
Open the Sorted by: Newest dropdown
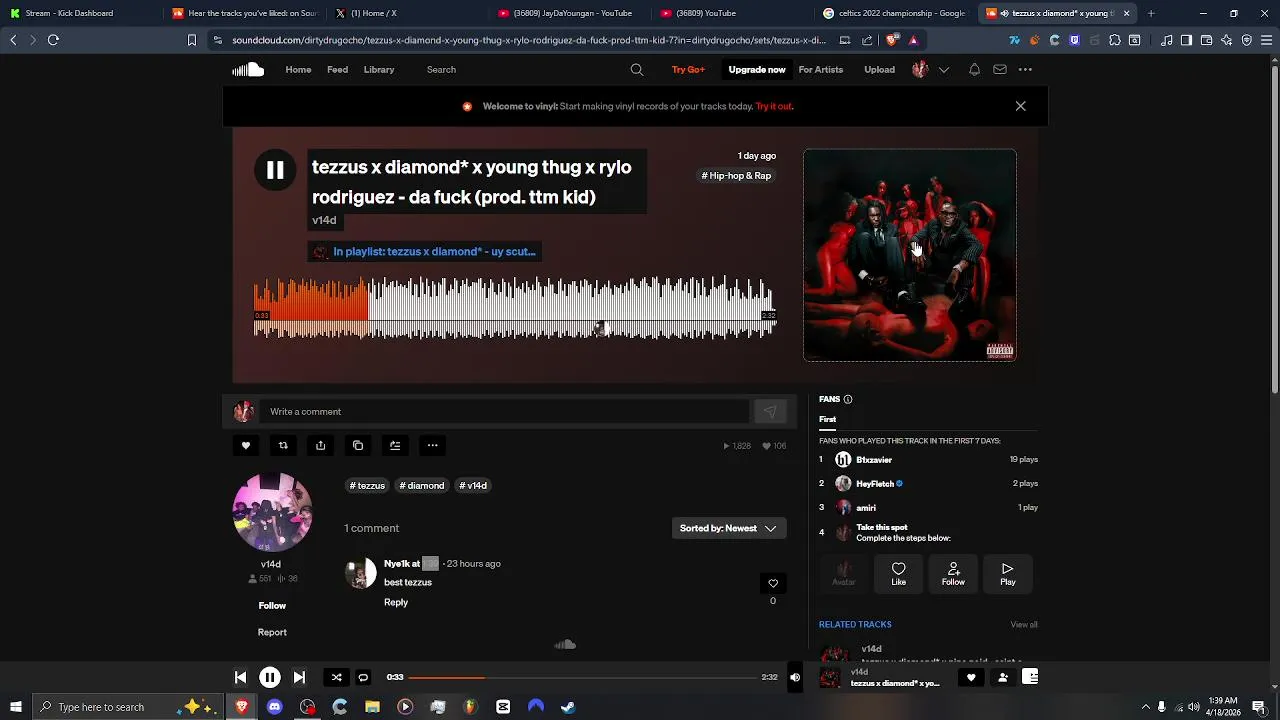click(729, 528)
